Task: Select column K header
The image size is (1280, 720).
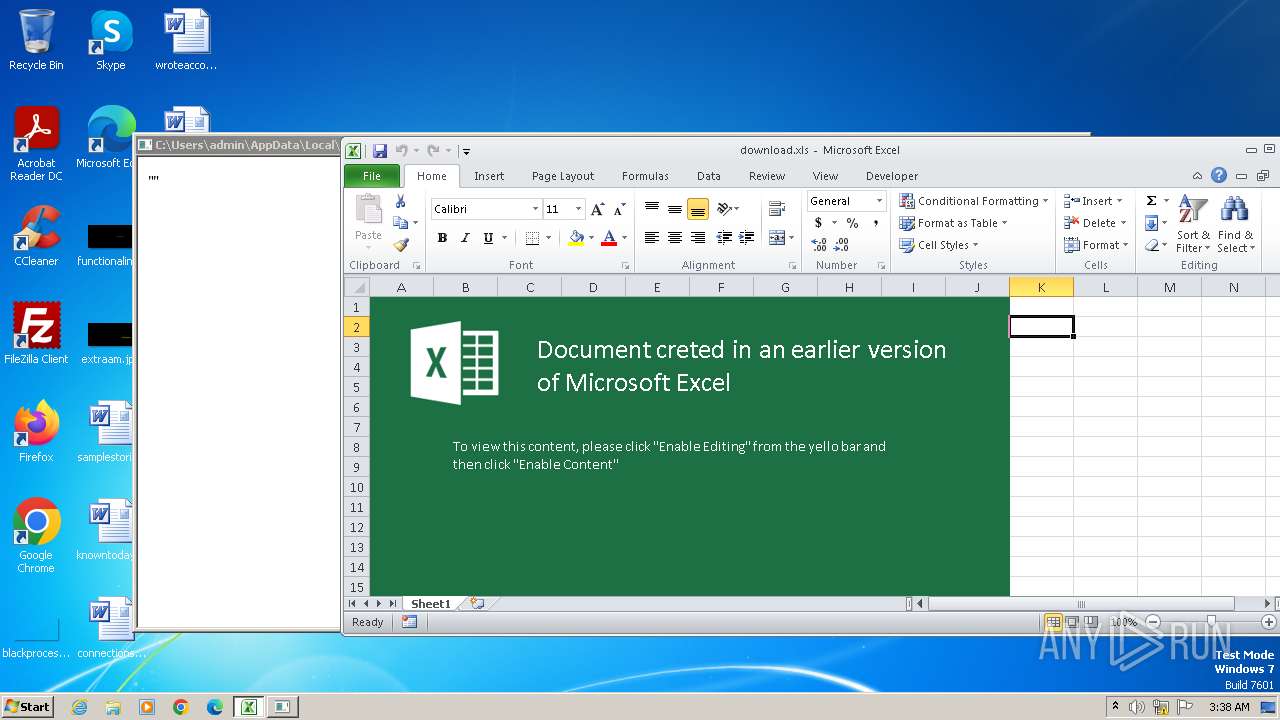Action: coord(1041,287)
